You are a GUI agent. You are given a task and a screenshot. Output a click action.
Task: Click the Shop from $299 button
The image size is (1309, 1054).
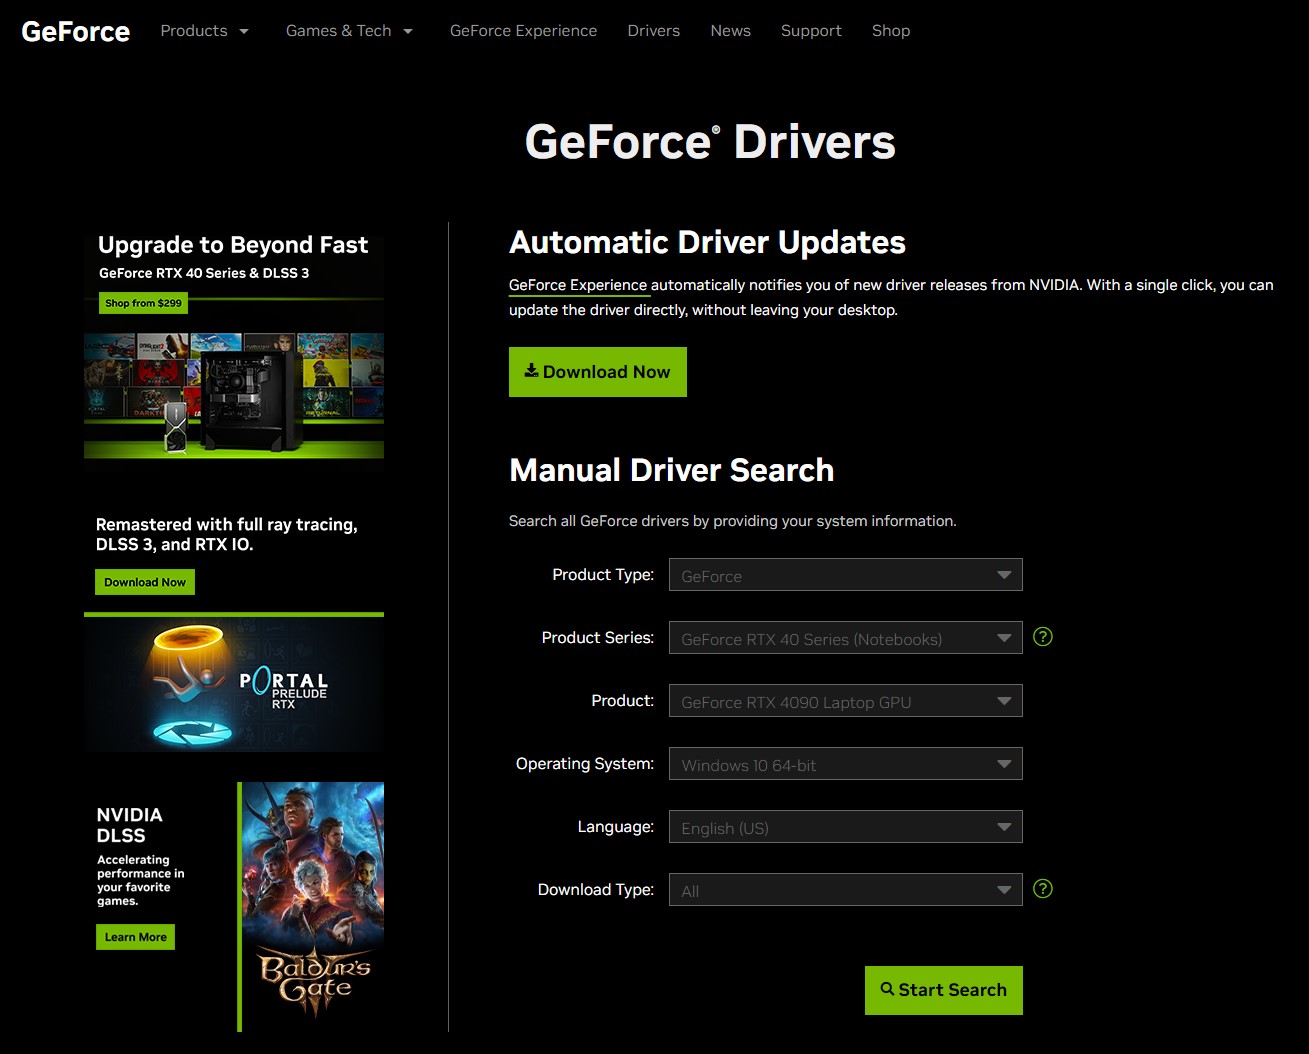pos(143,303)
